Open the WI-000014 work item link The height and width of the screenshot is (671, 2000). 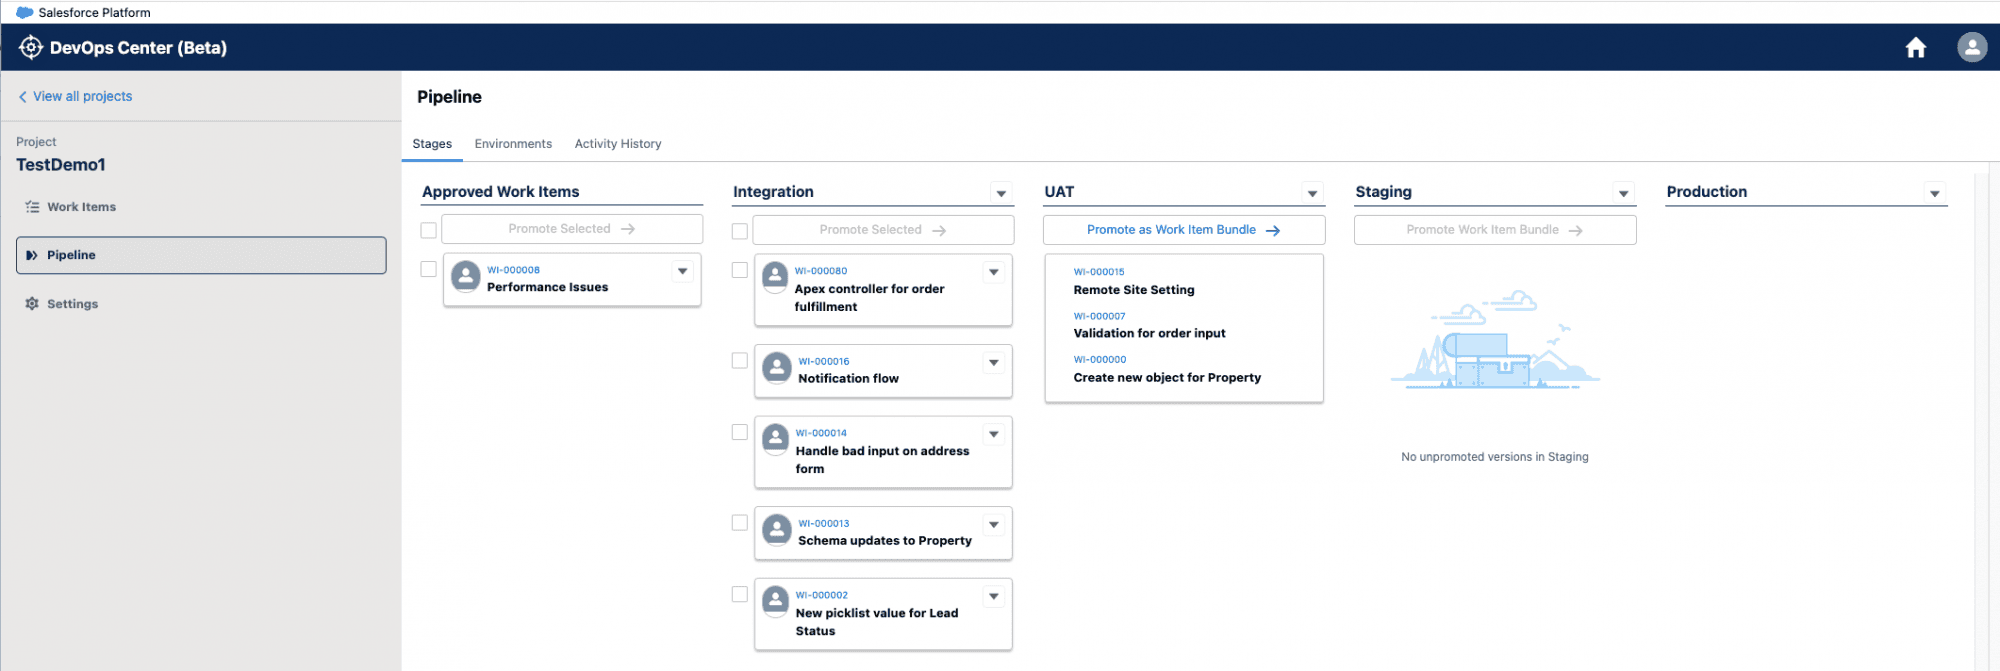[x=821, y=434]
